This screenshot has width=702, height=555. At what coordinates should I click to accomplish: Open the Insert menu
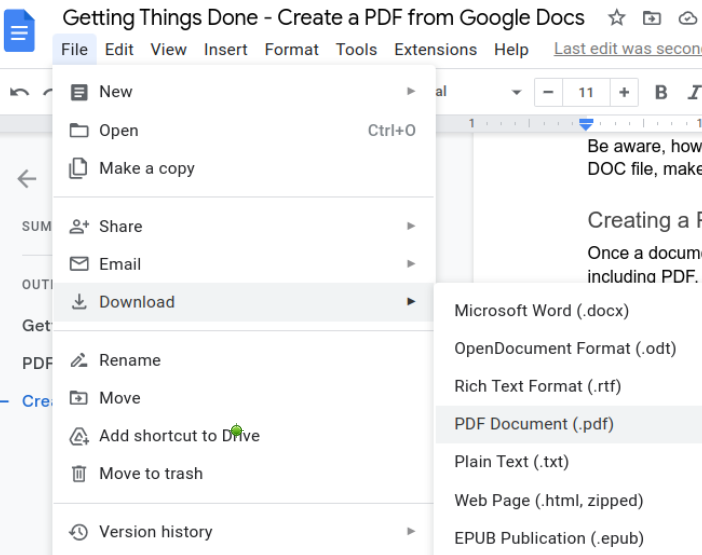(225, 49)
